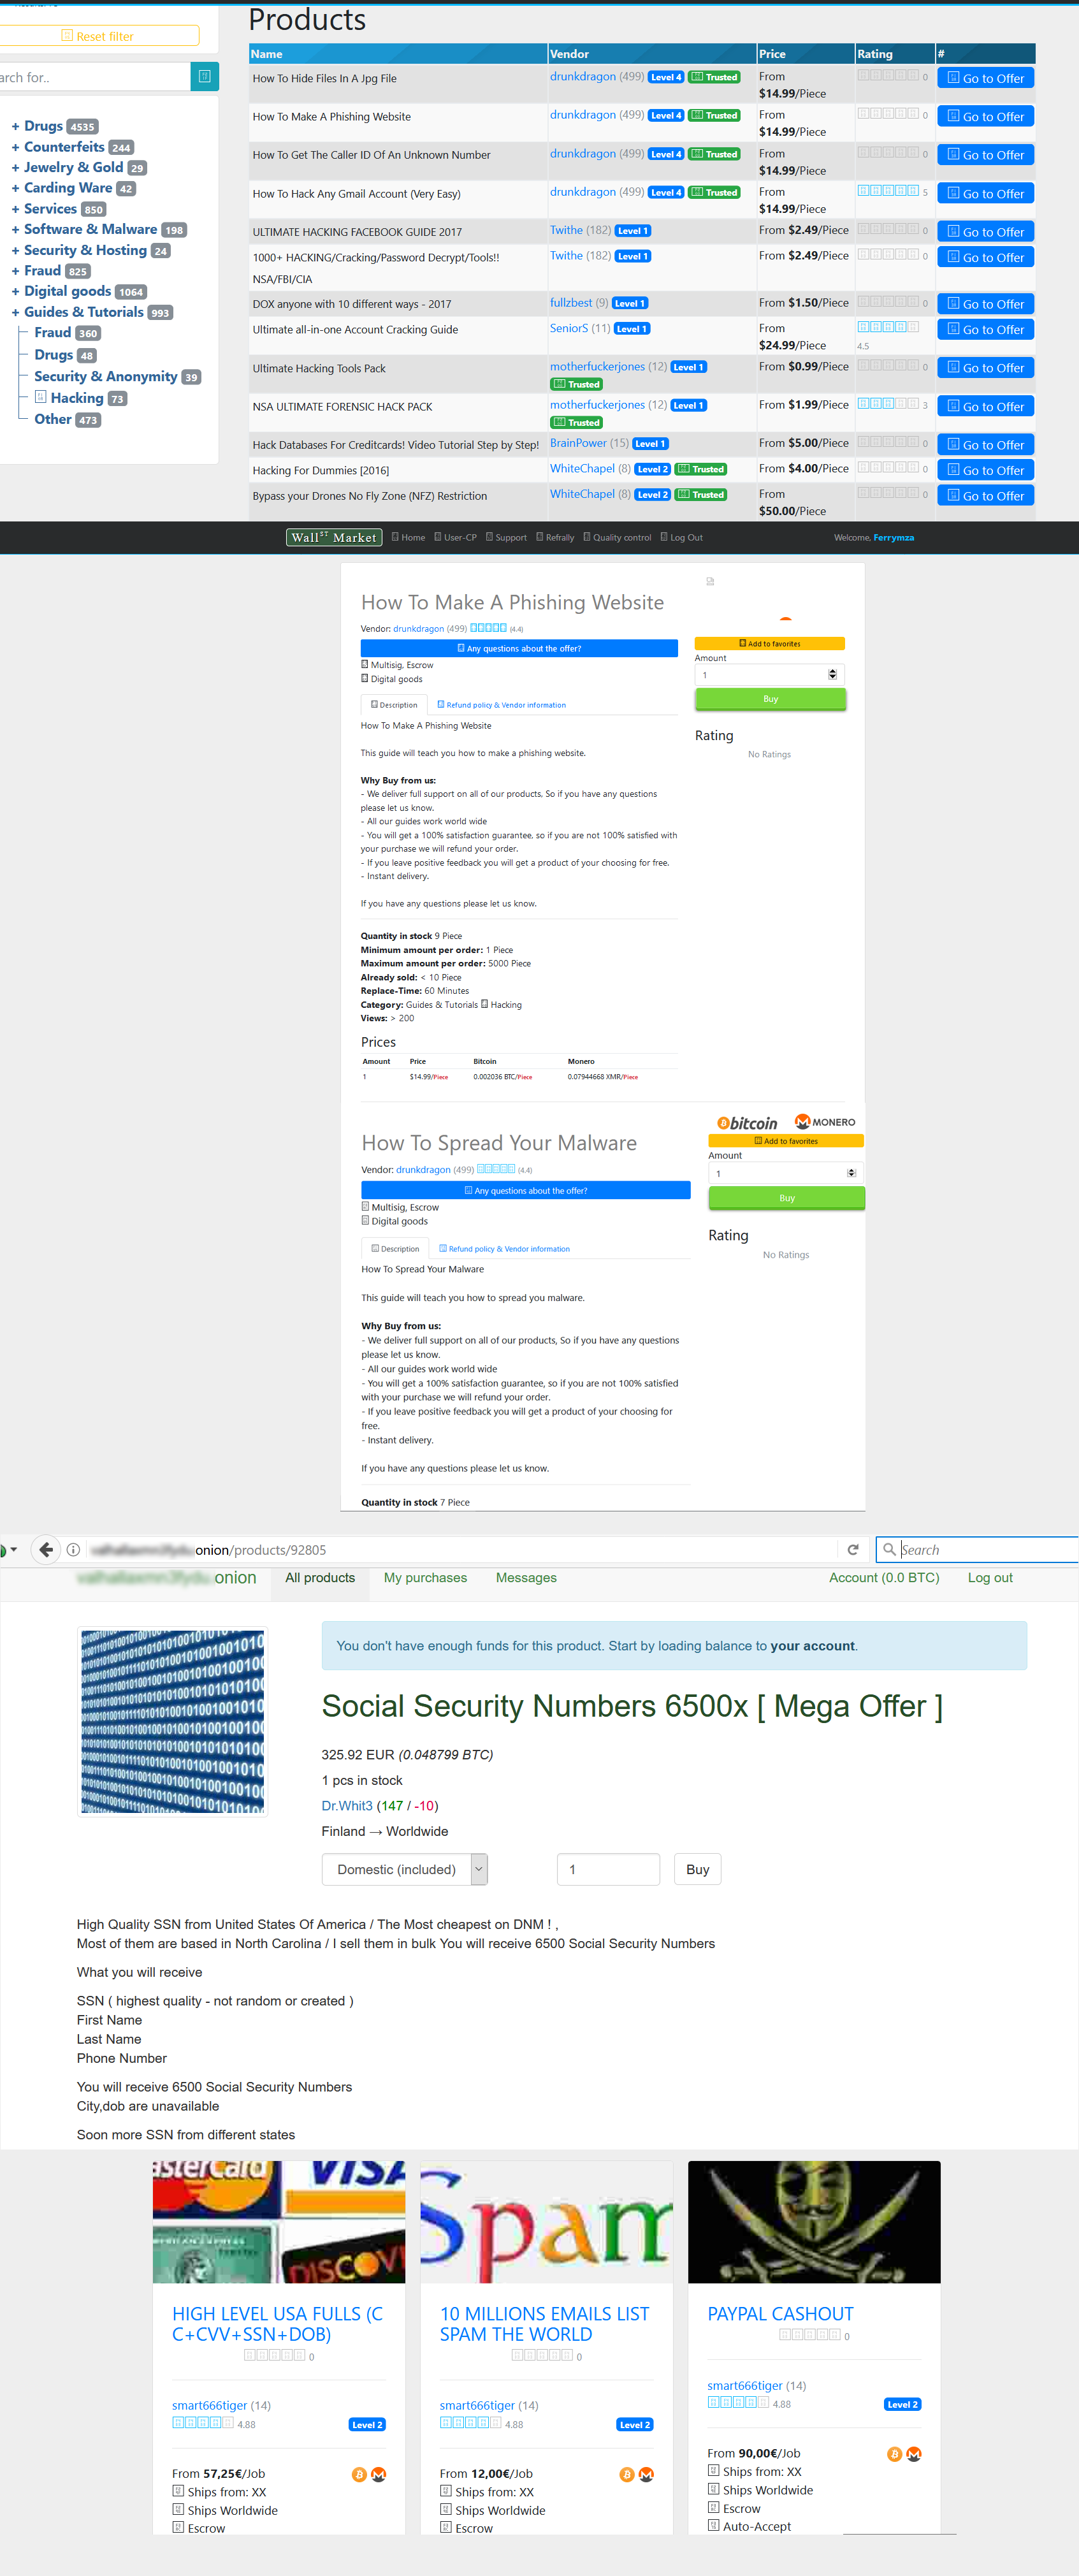The image size is (1079, 2576).
Task: Open Home in the Wall Market bar
Action: click(409, 538)
